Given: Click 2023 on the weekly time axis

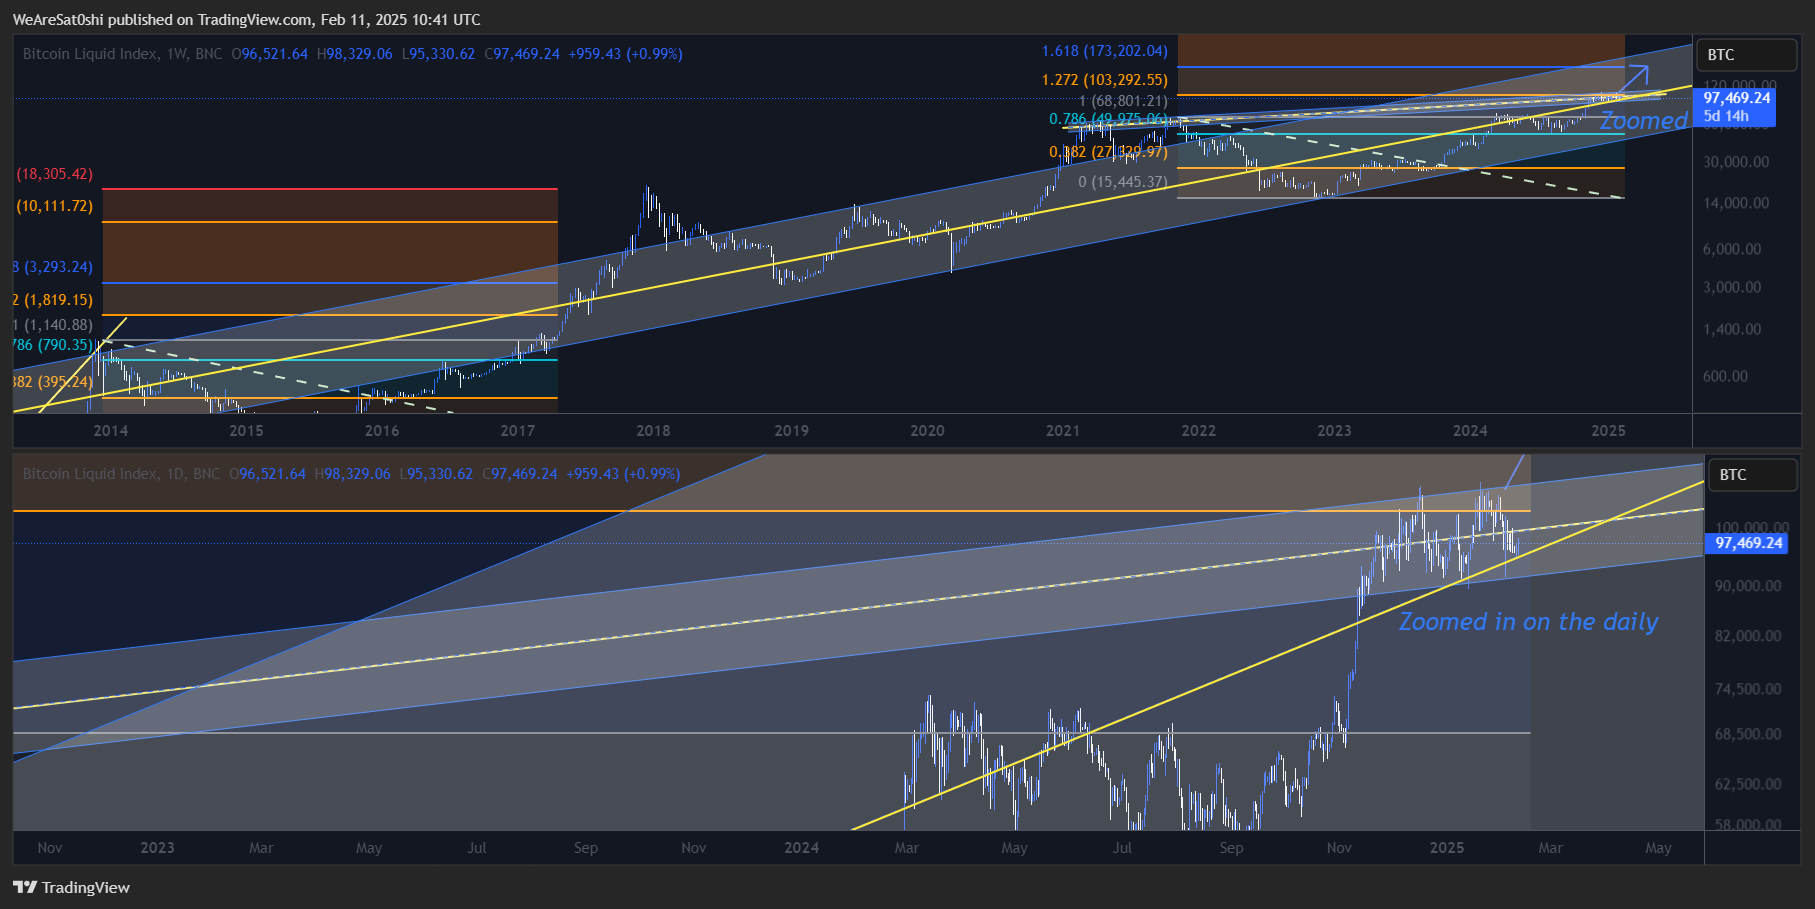Looking at the screenshot, I should click(x=1334, y=431).
